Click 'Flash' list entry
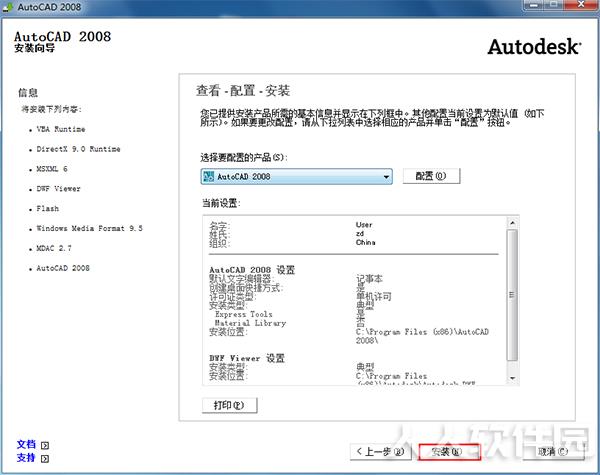 pos(48,209)
